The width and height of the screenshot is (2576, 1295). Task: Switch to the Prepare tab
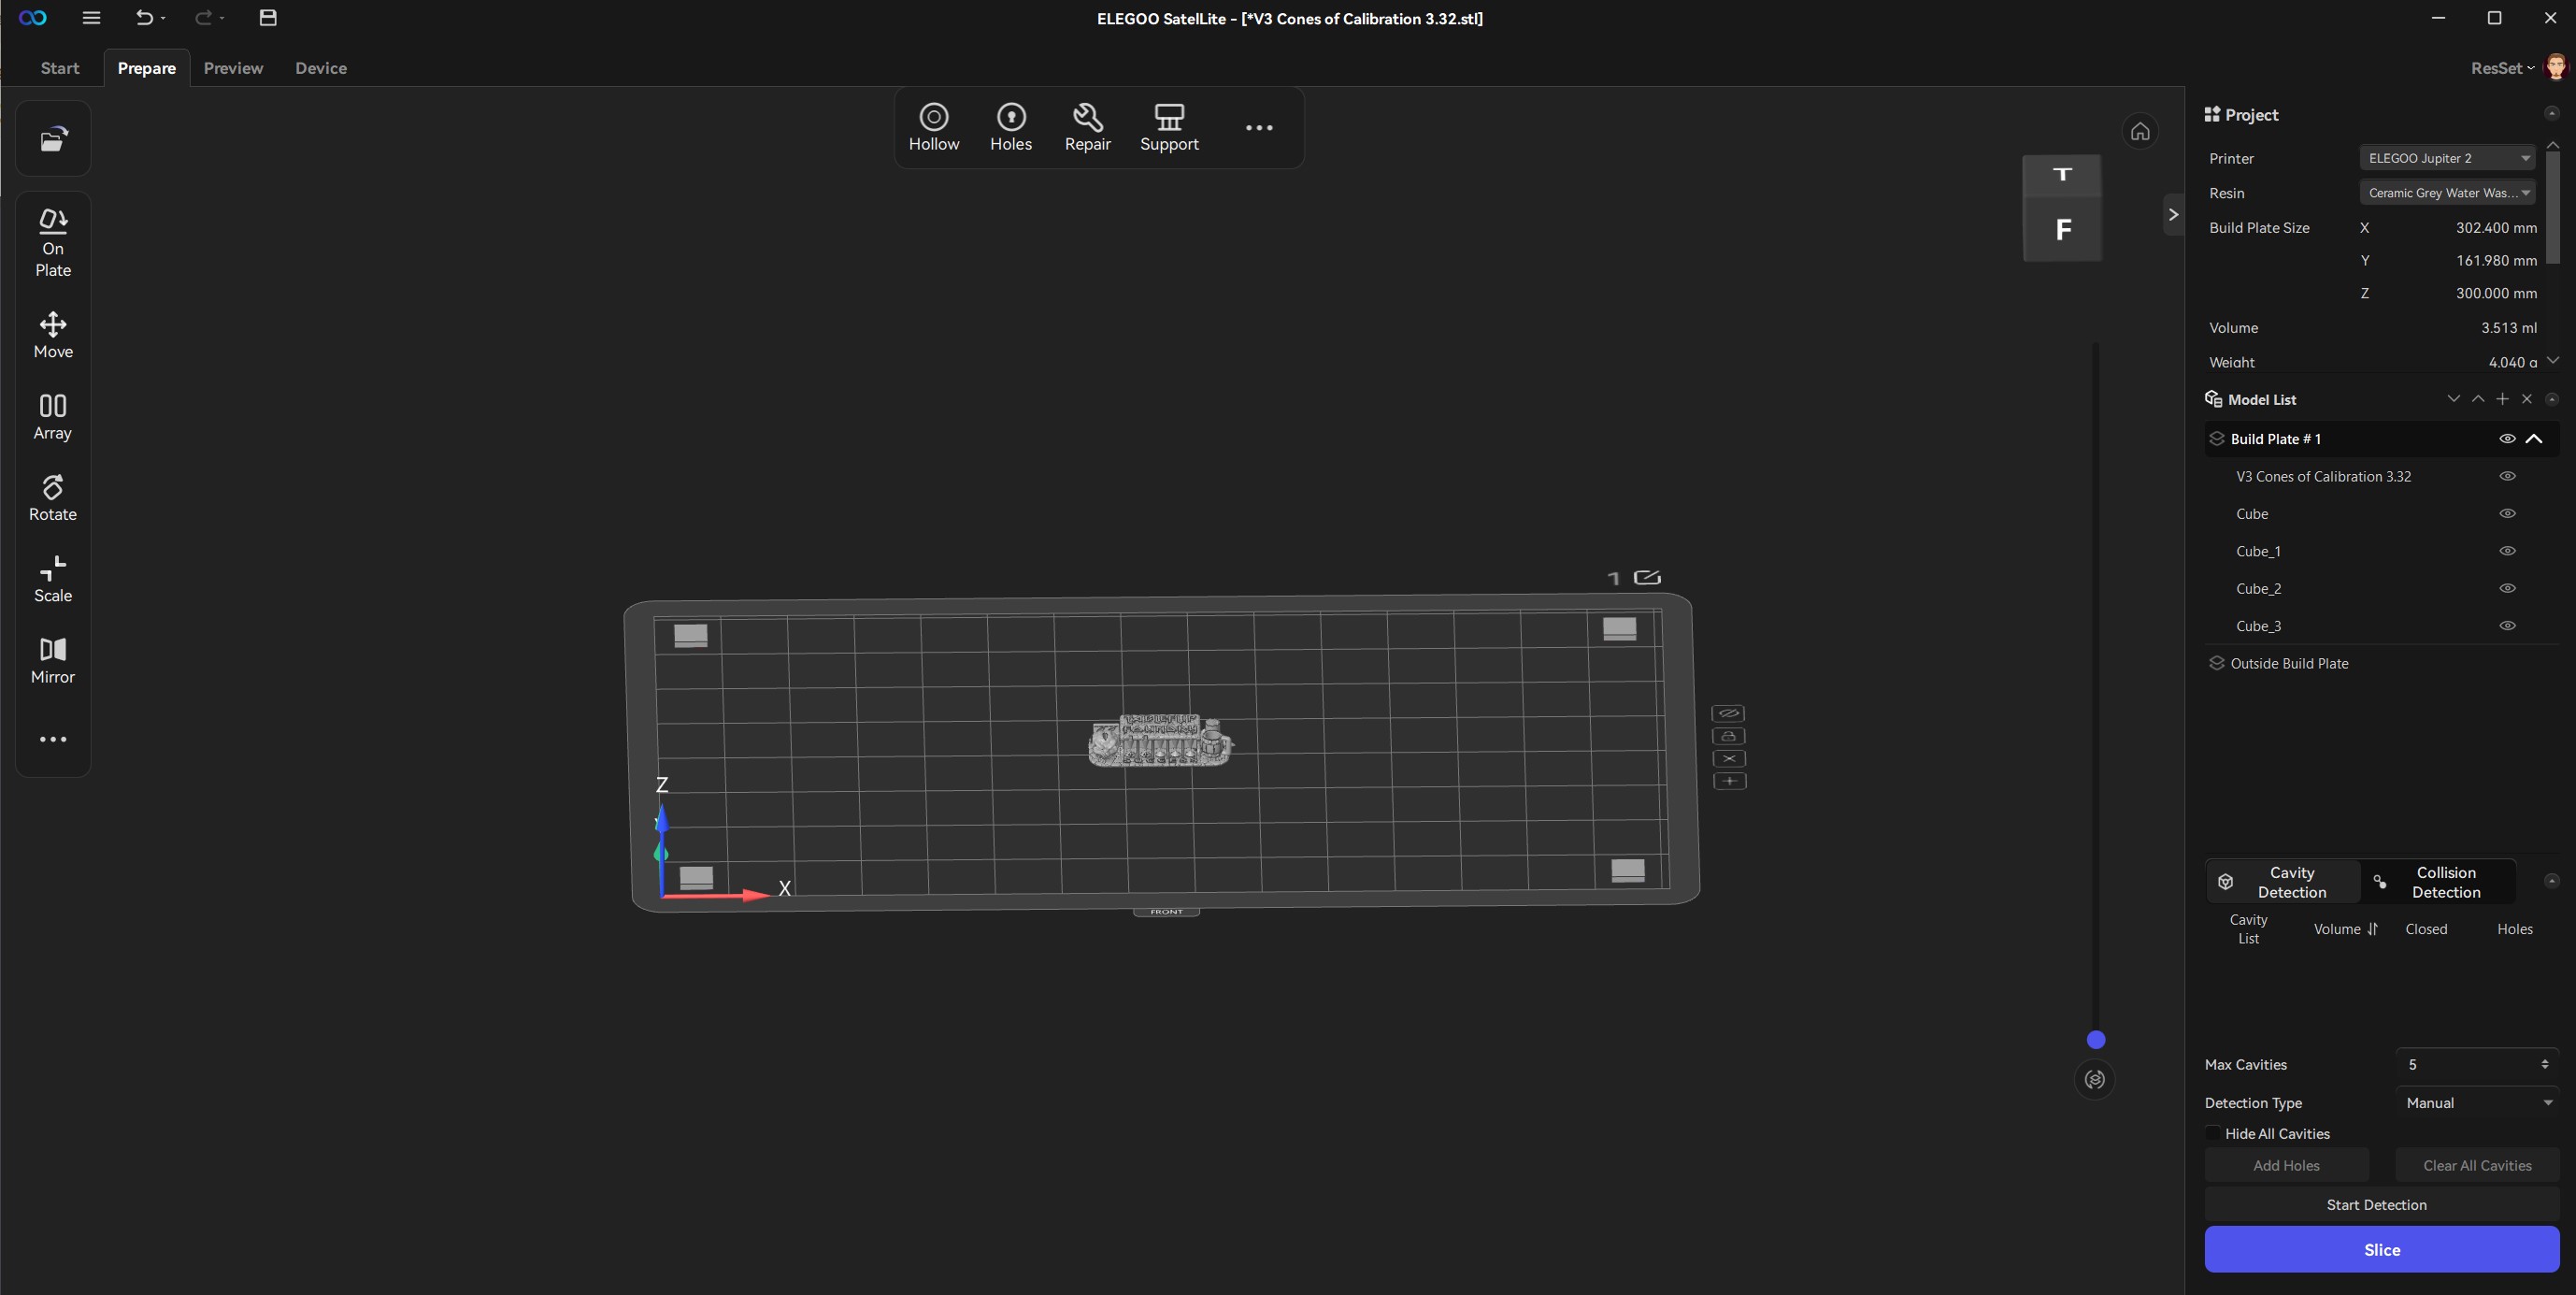tap(147, 68)
